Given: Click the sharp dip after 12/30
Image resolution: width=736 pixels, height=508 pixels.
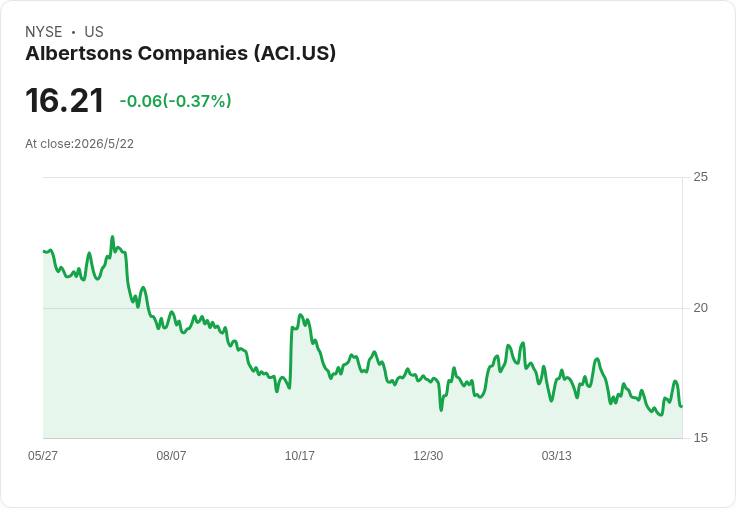Looking at the screenshot, I should click(441, 410).
